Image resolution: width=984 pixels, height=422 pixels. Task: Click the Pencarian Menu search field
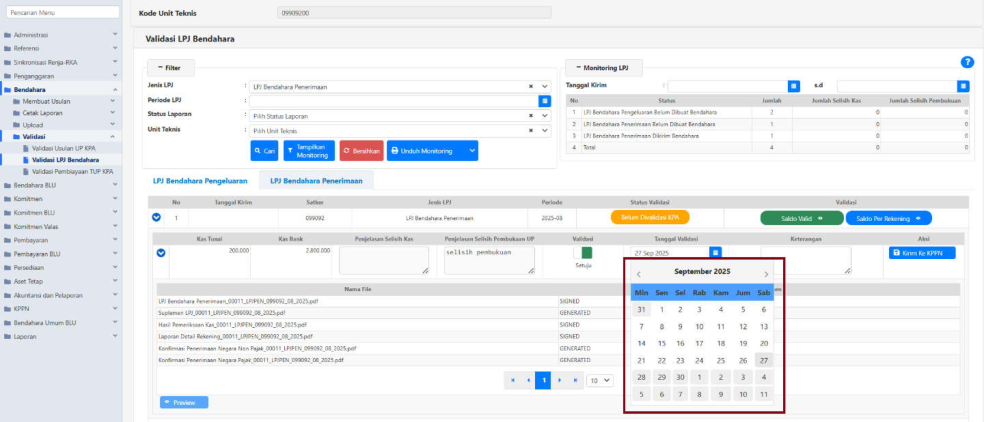(x=60, y=11)
